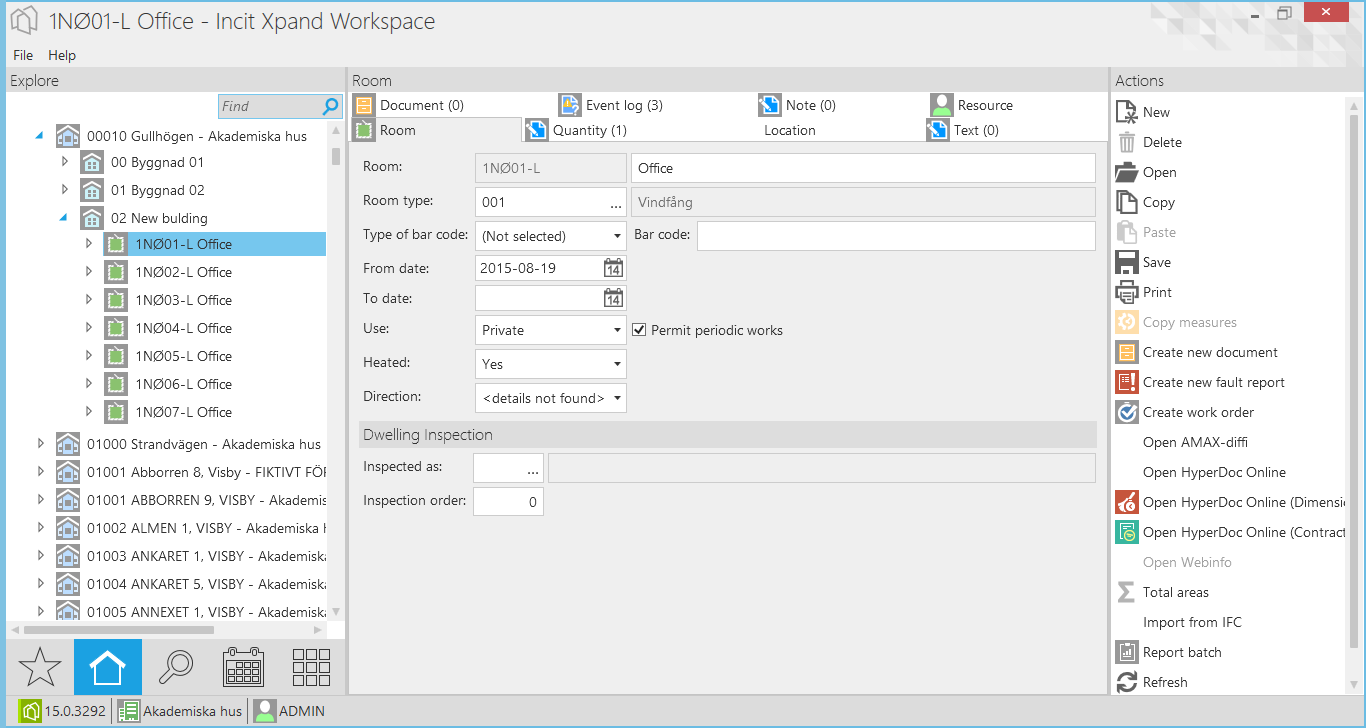
Task: Switch to the Resource tab
Action: (x=972, y=105)
